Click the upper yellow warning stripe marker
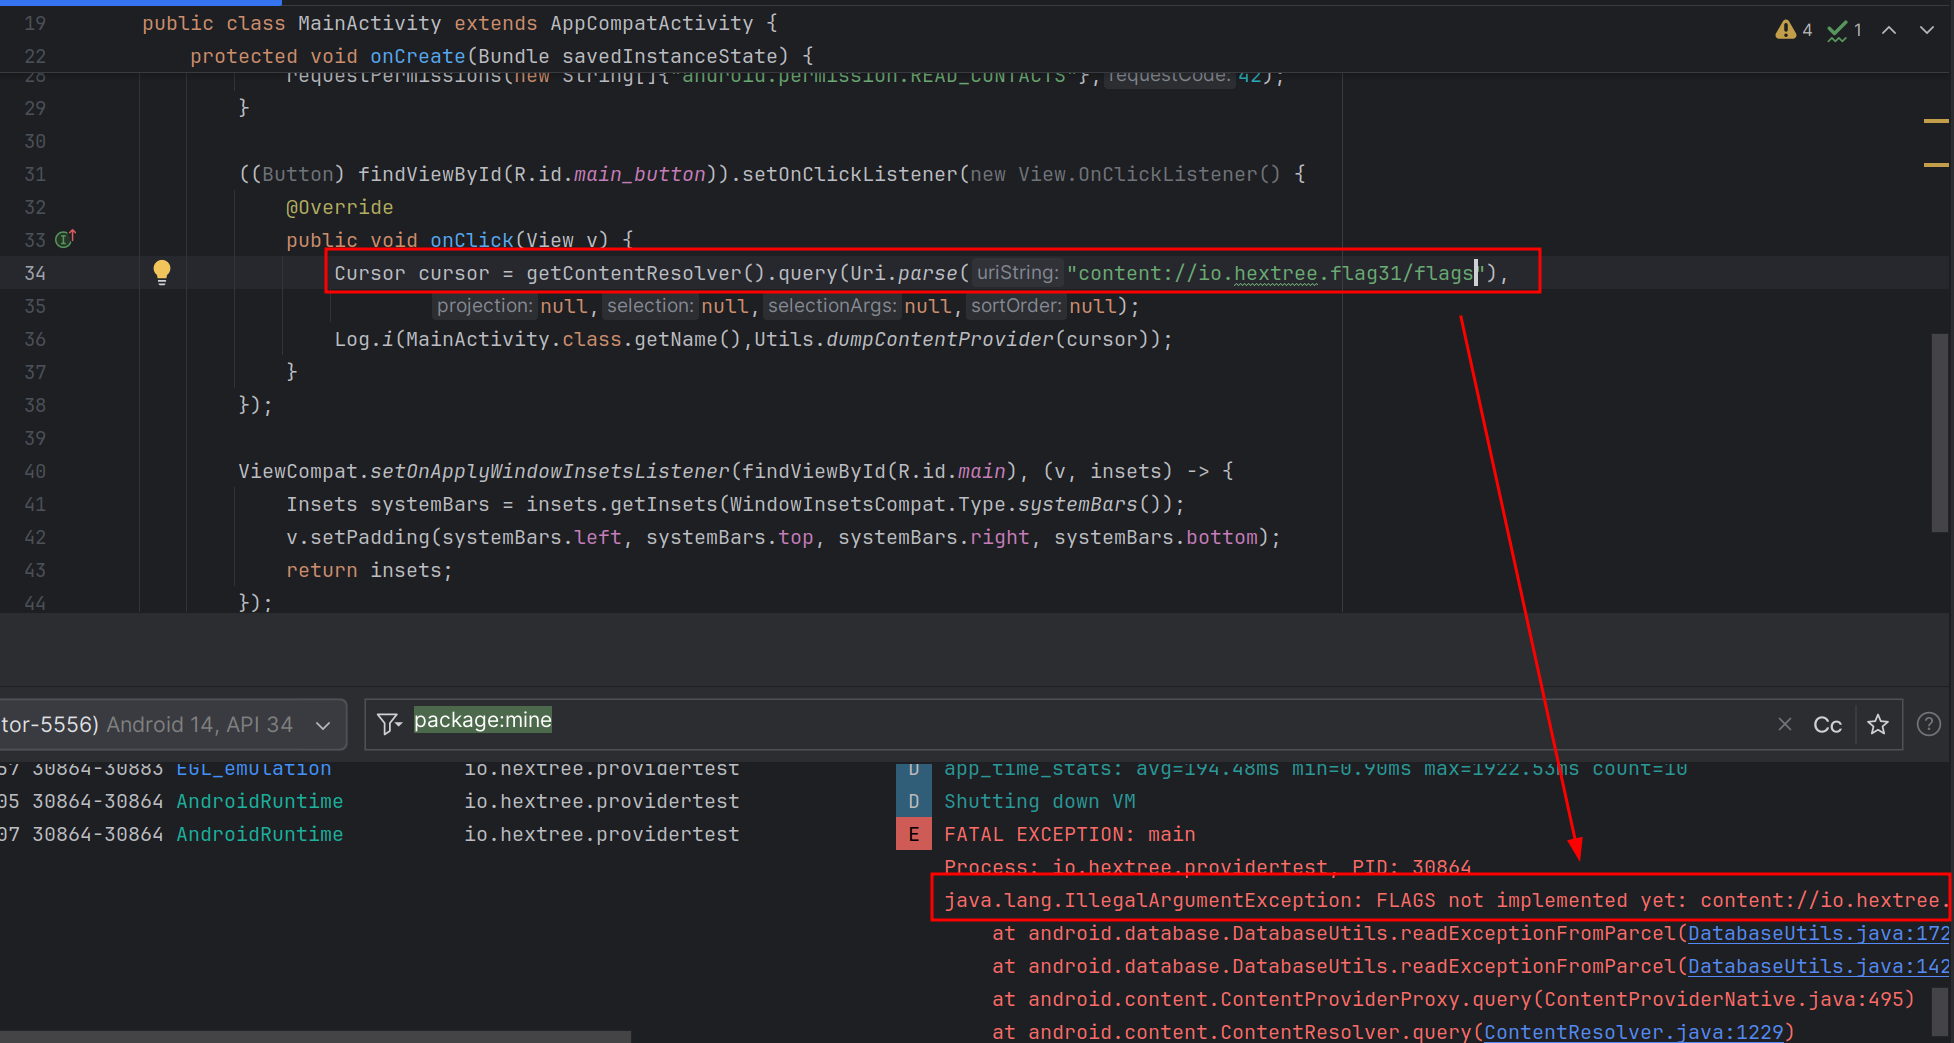The image size is (1954, 1043). point(1936,121)
